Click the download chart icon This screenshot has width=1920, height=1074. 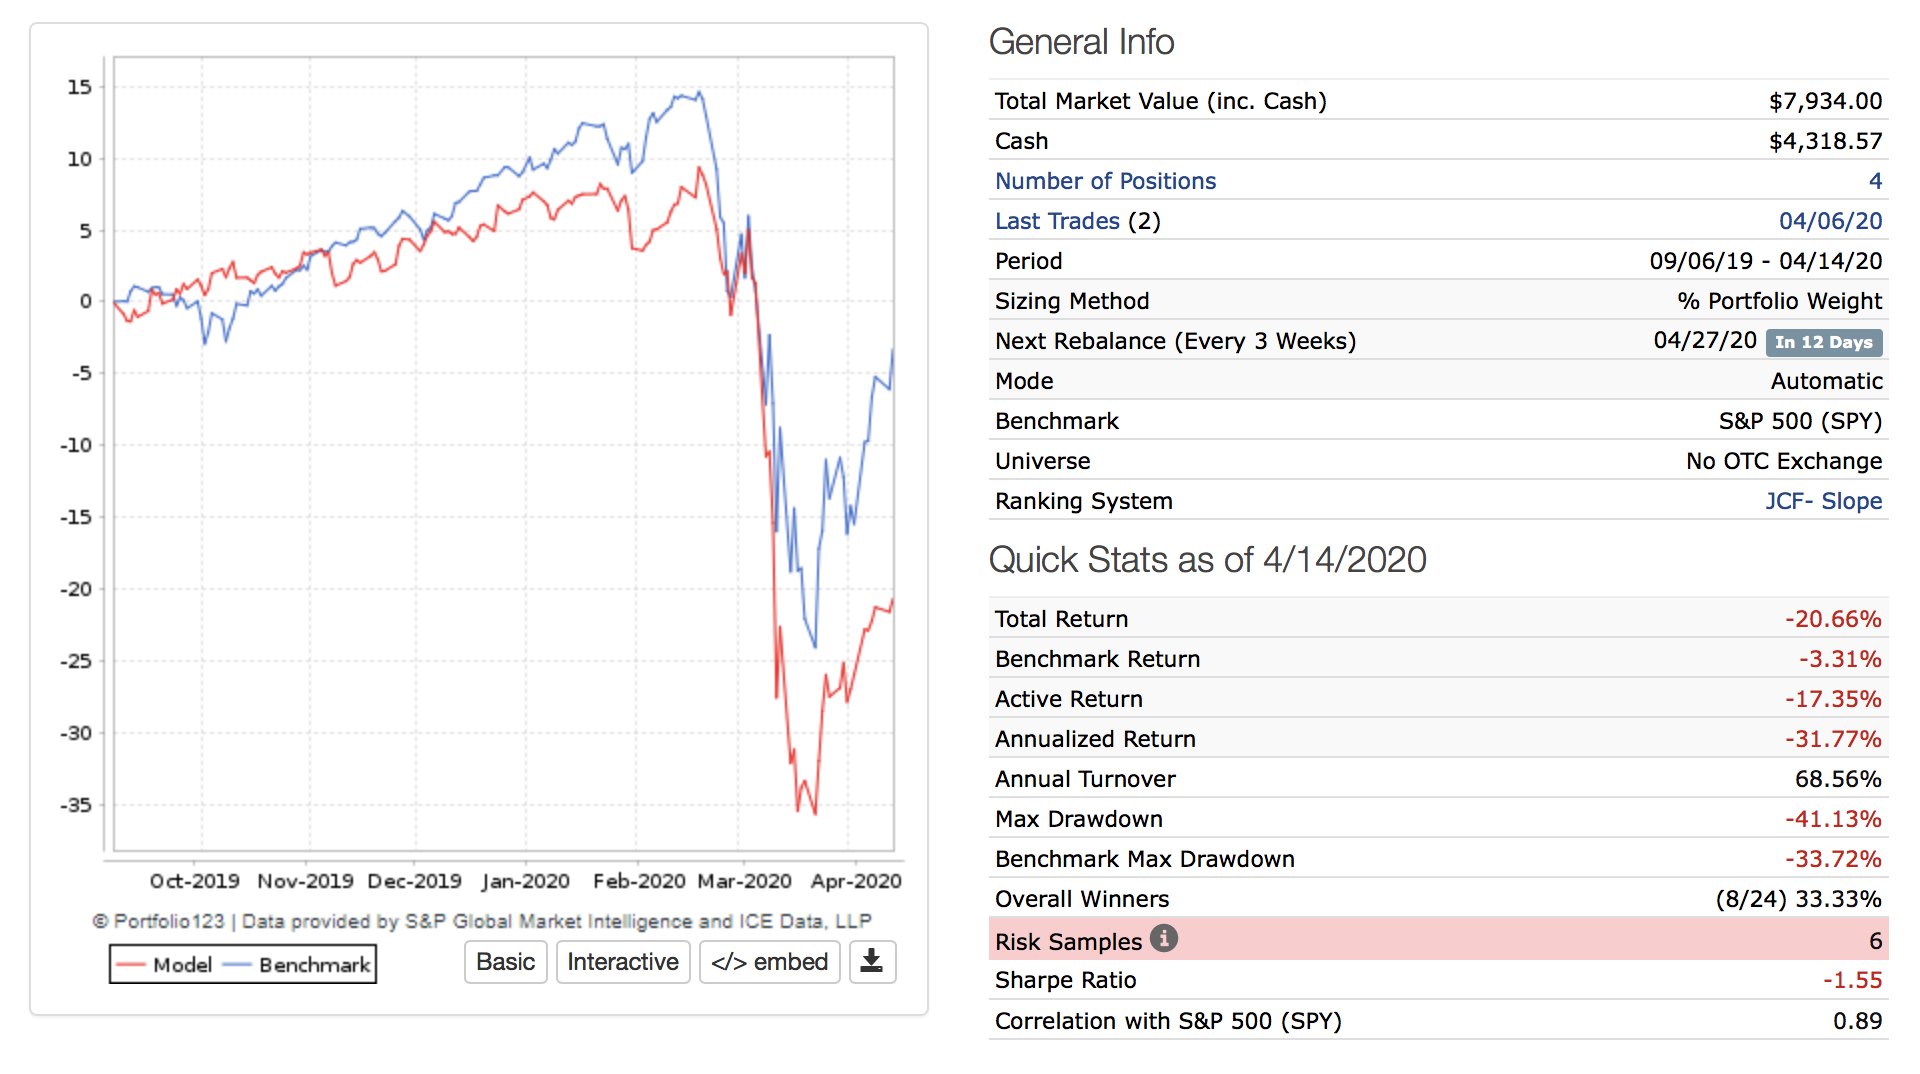(x=872, y=962)
